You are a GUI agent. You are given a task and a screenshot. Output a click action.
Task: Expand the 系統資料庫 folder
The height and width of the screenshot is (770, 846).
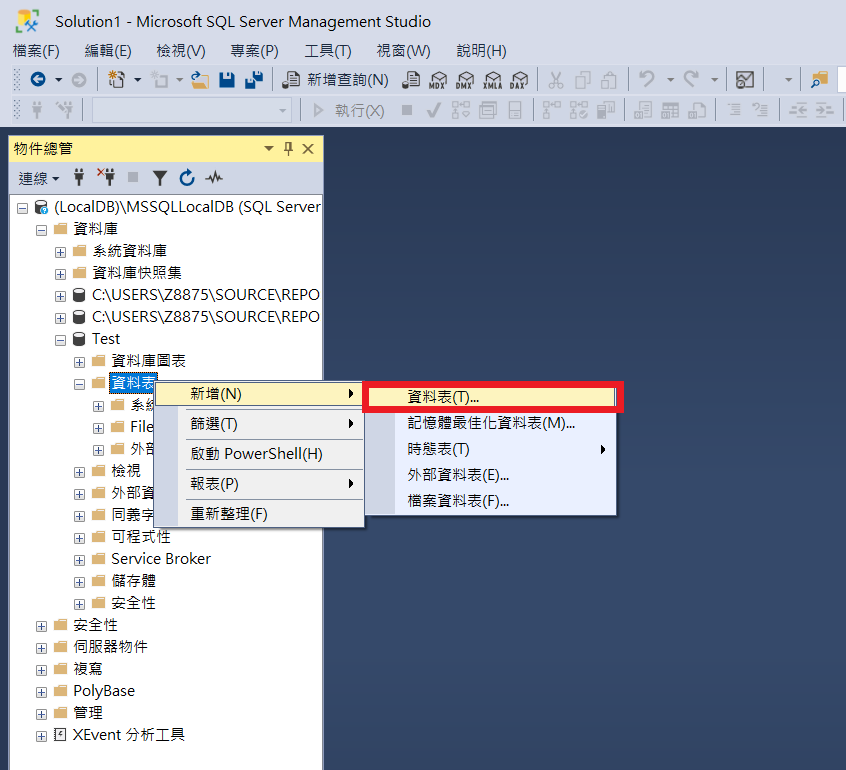(60, 252)
